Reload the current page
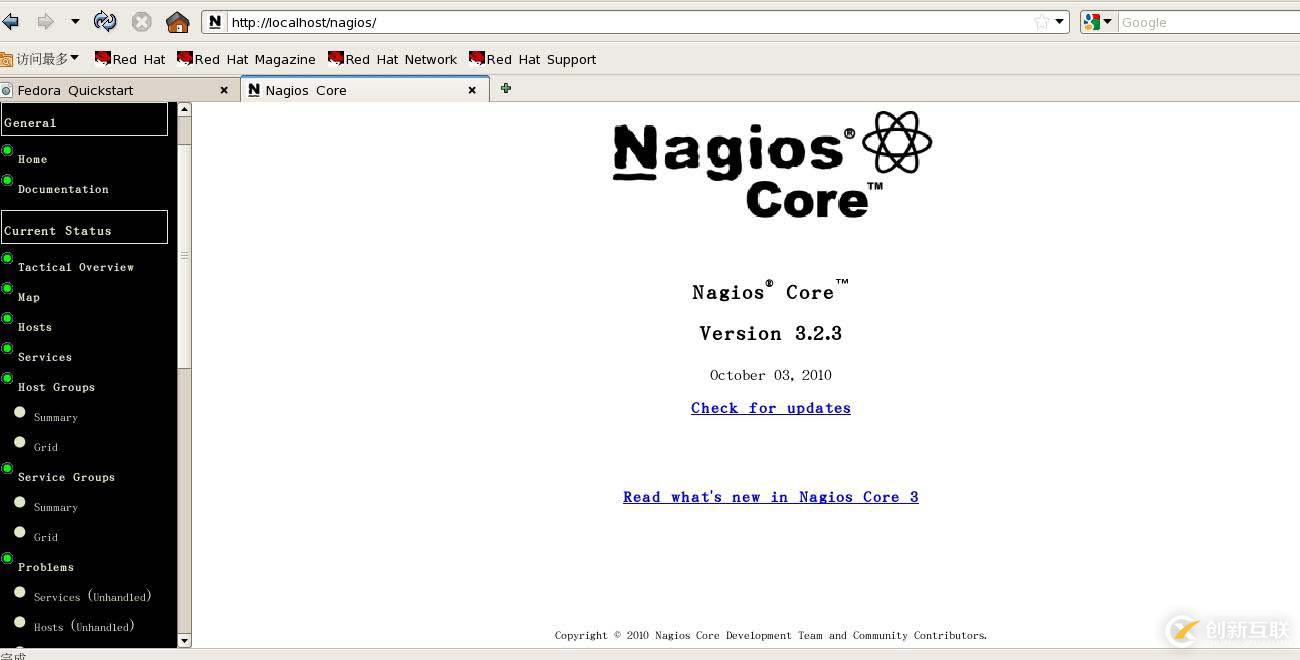This screenshot has height=660, width=1300. click(x=104, y=21)
